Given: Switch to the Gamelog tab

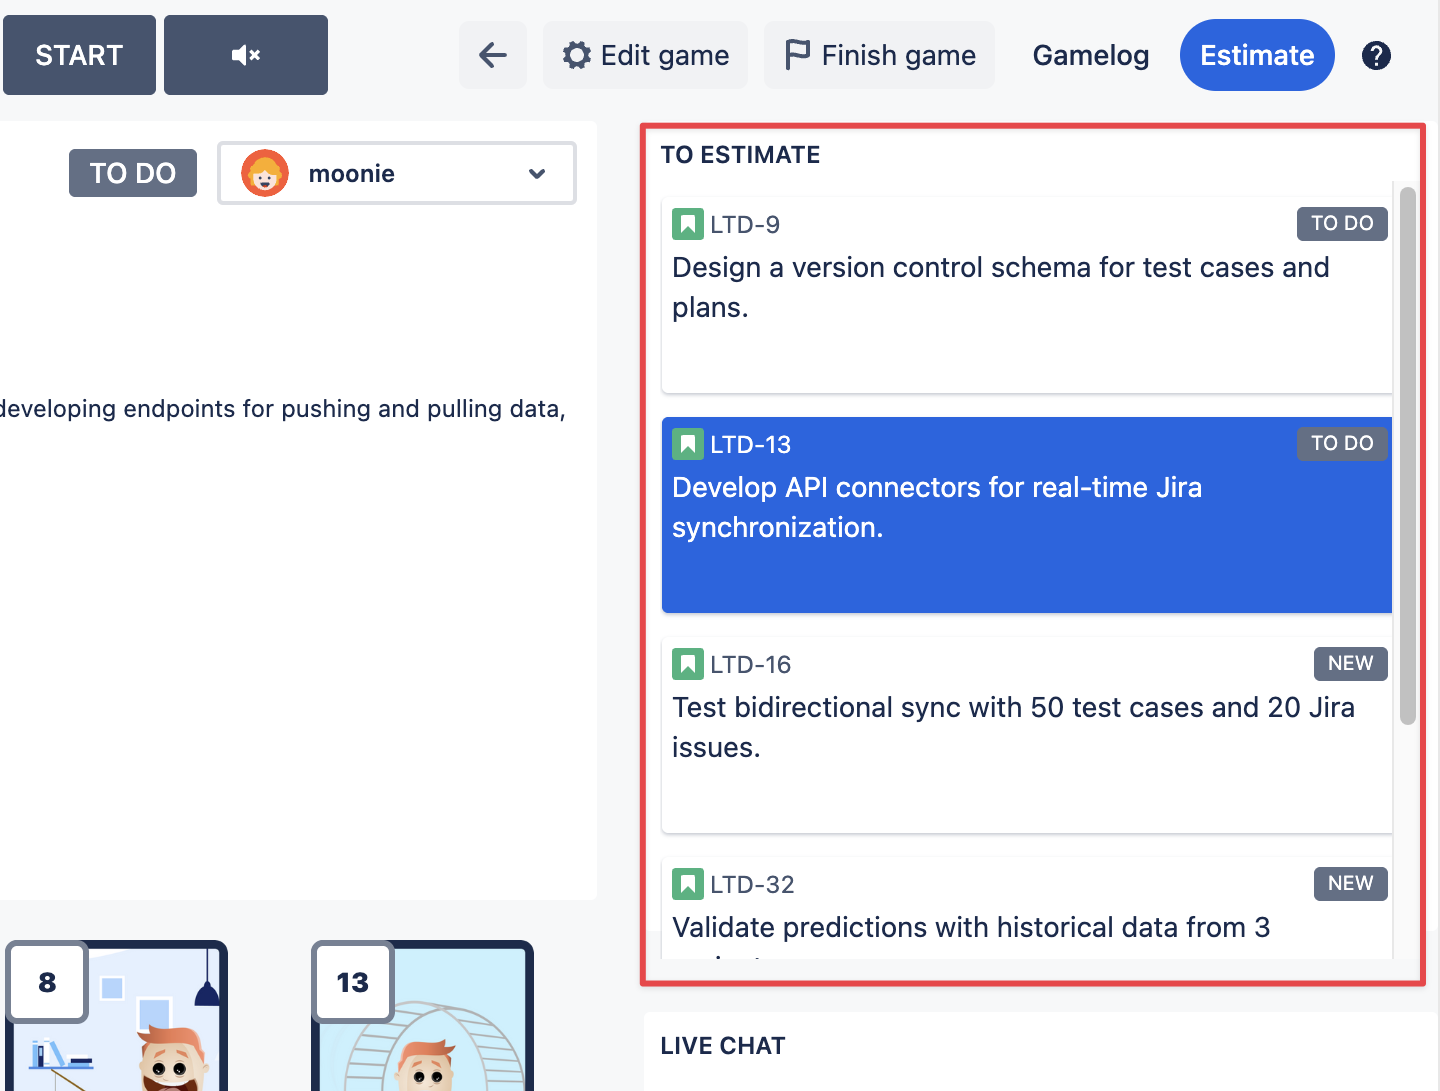Looking at the screenshot, I should pyautogui.click(x=1090, y=55).
